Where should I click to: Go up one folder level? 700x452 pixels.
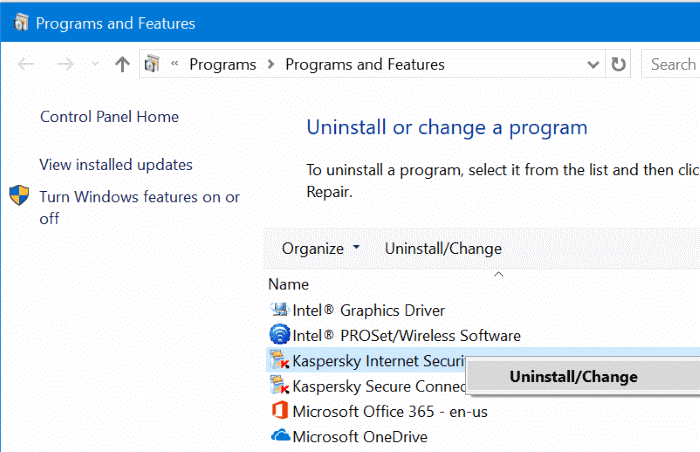click(x=122, y=65)
